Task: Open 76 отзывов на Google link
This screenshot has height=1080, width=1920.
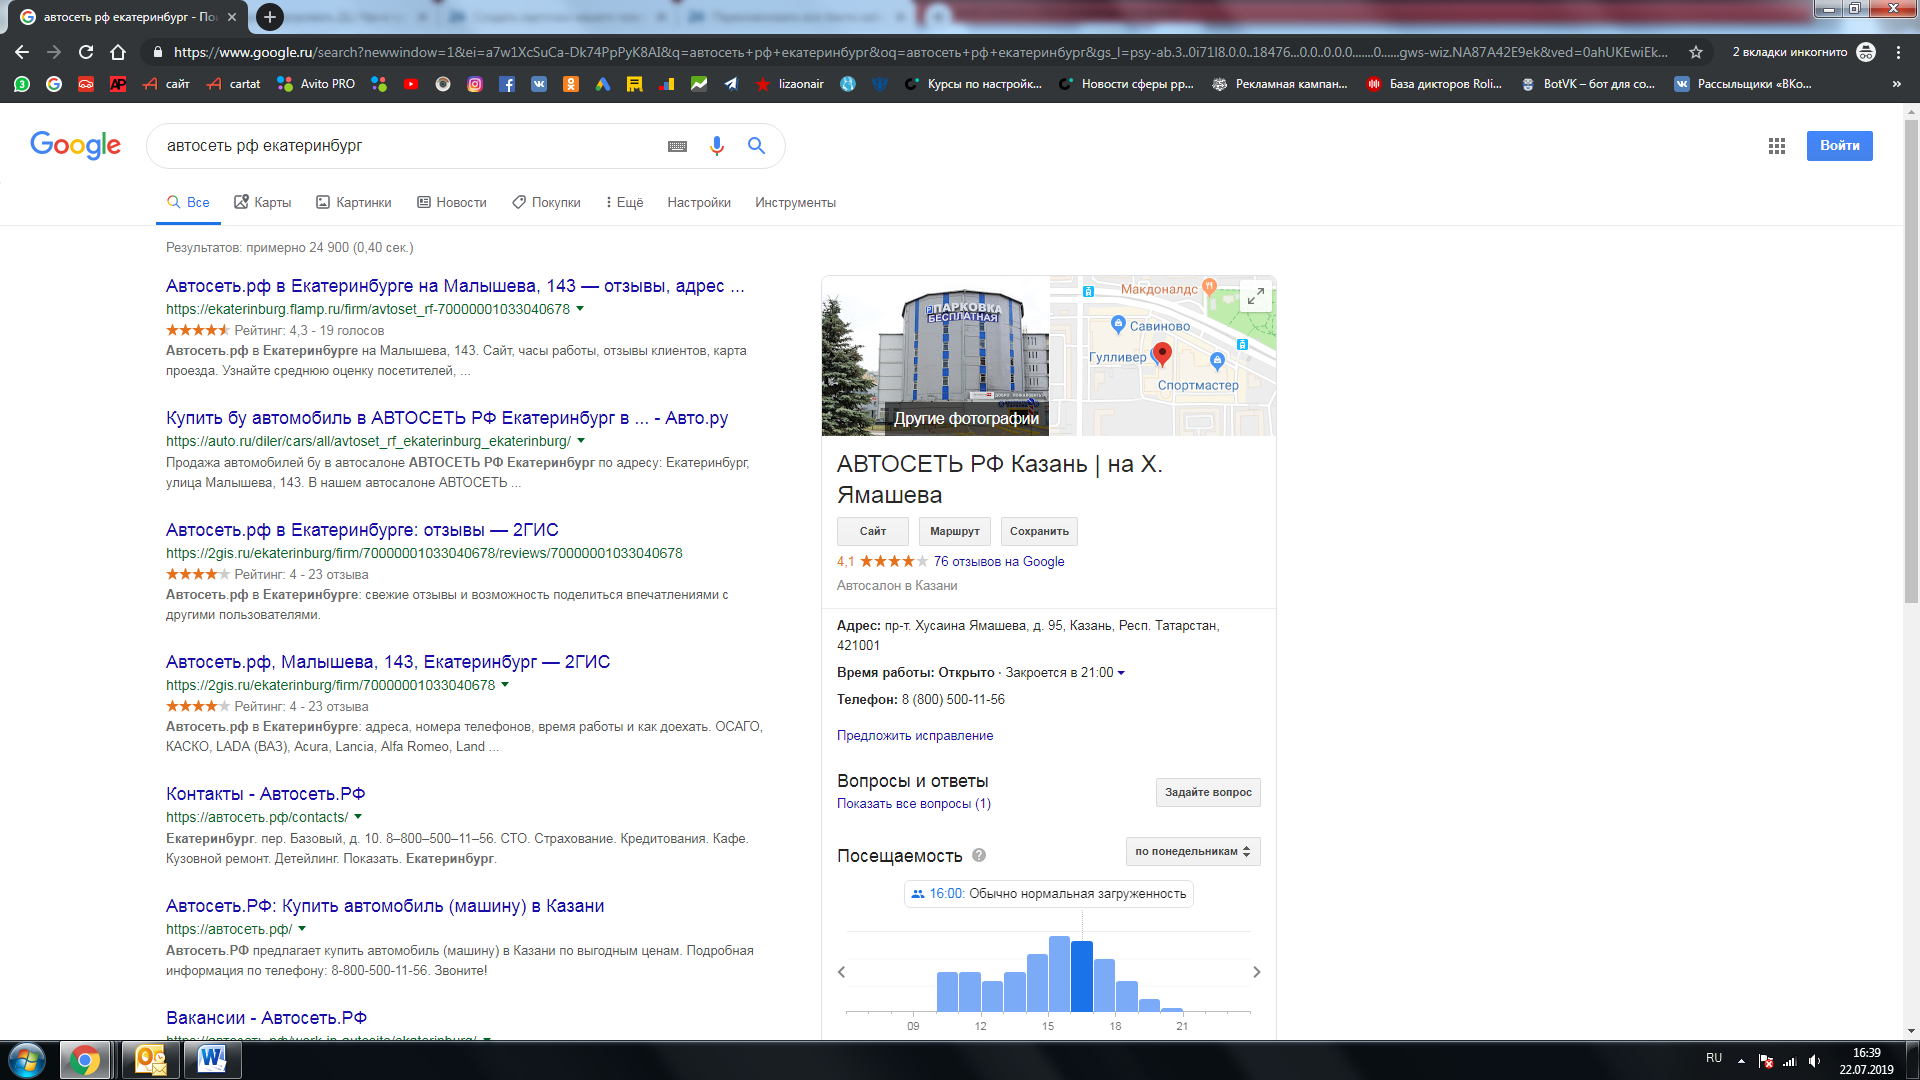Action: pos(999,562)
